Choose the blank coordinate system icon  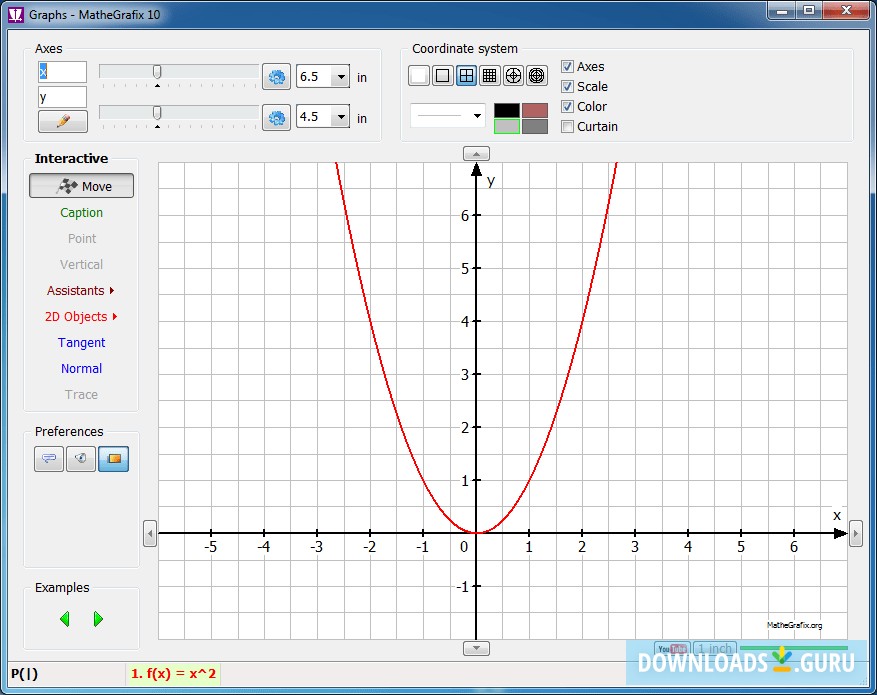point(419,75)
